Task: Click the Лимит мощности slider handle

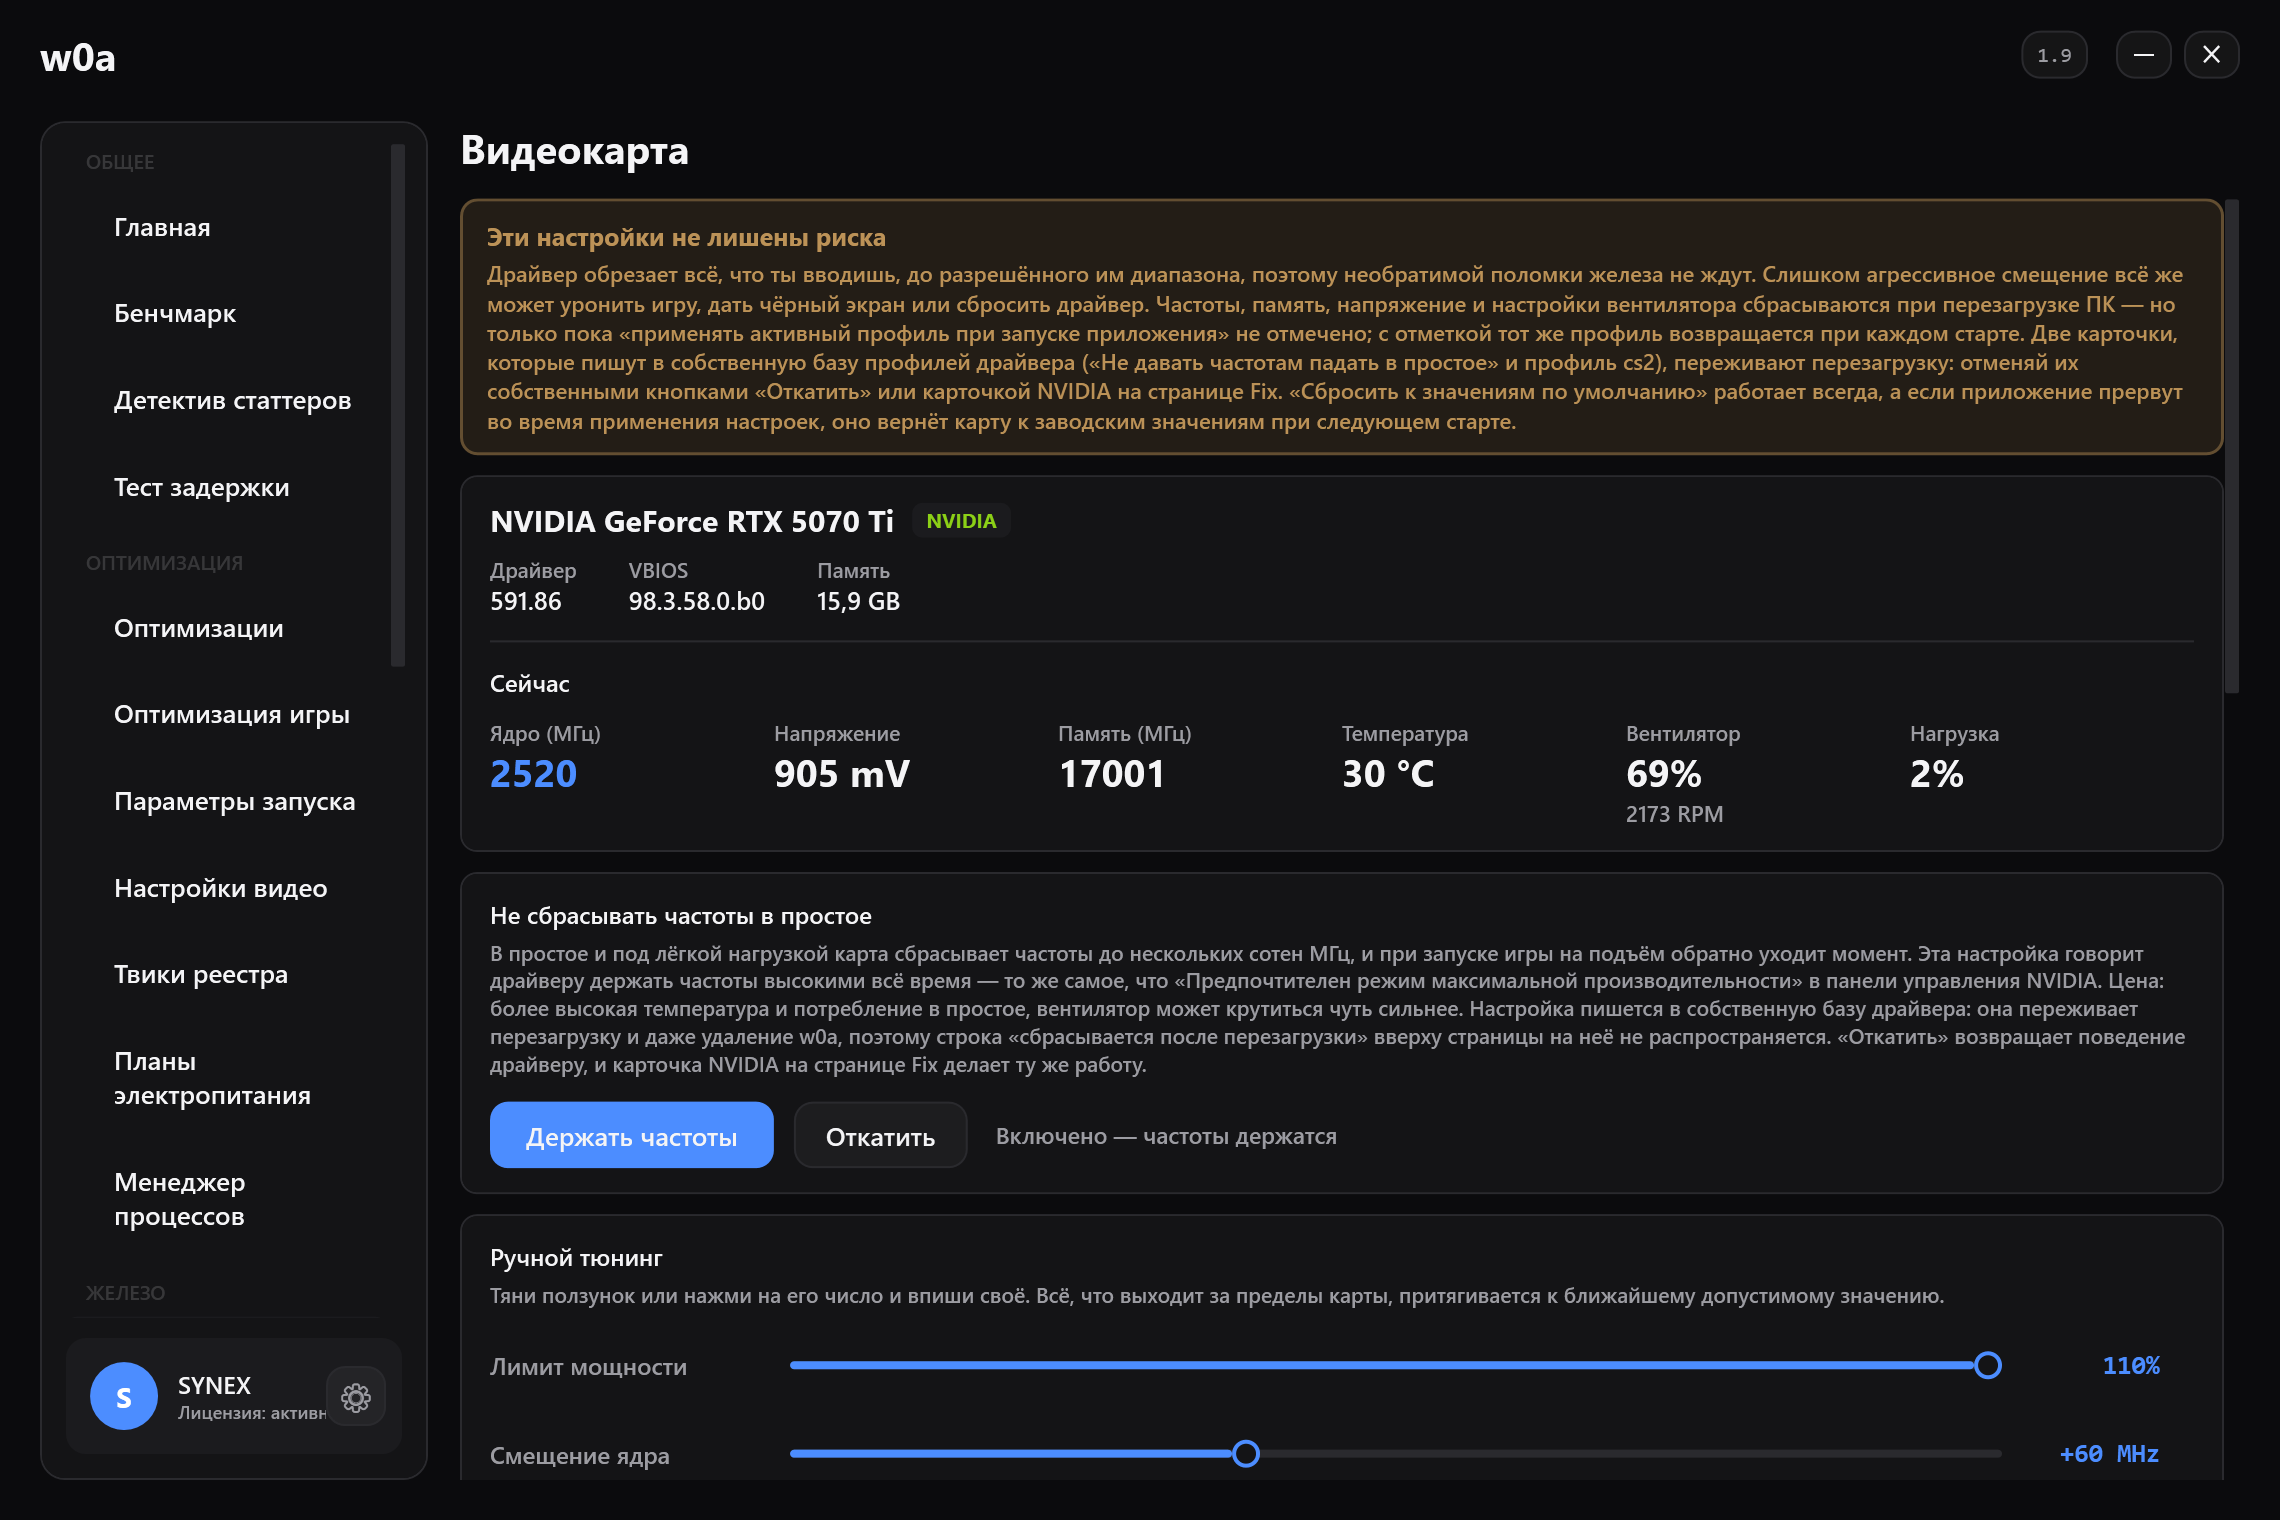Action: [1987, 1365]
